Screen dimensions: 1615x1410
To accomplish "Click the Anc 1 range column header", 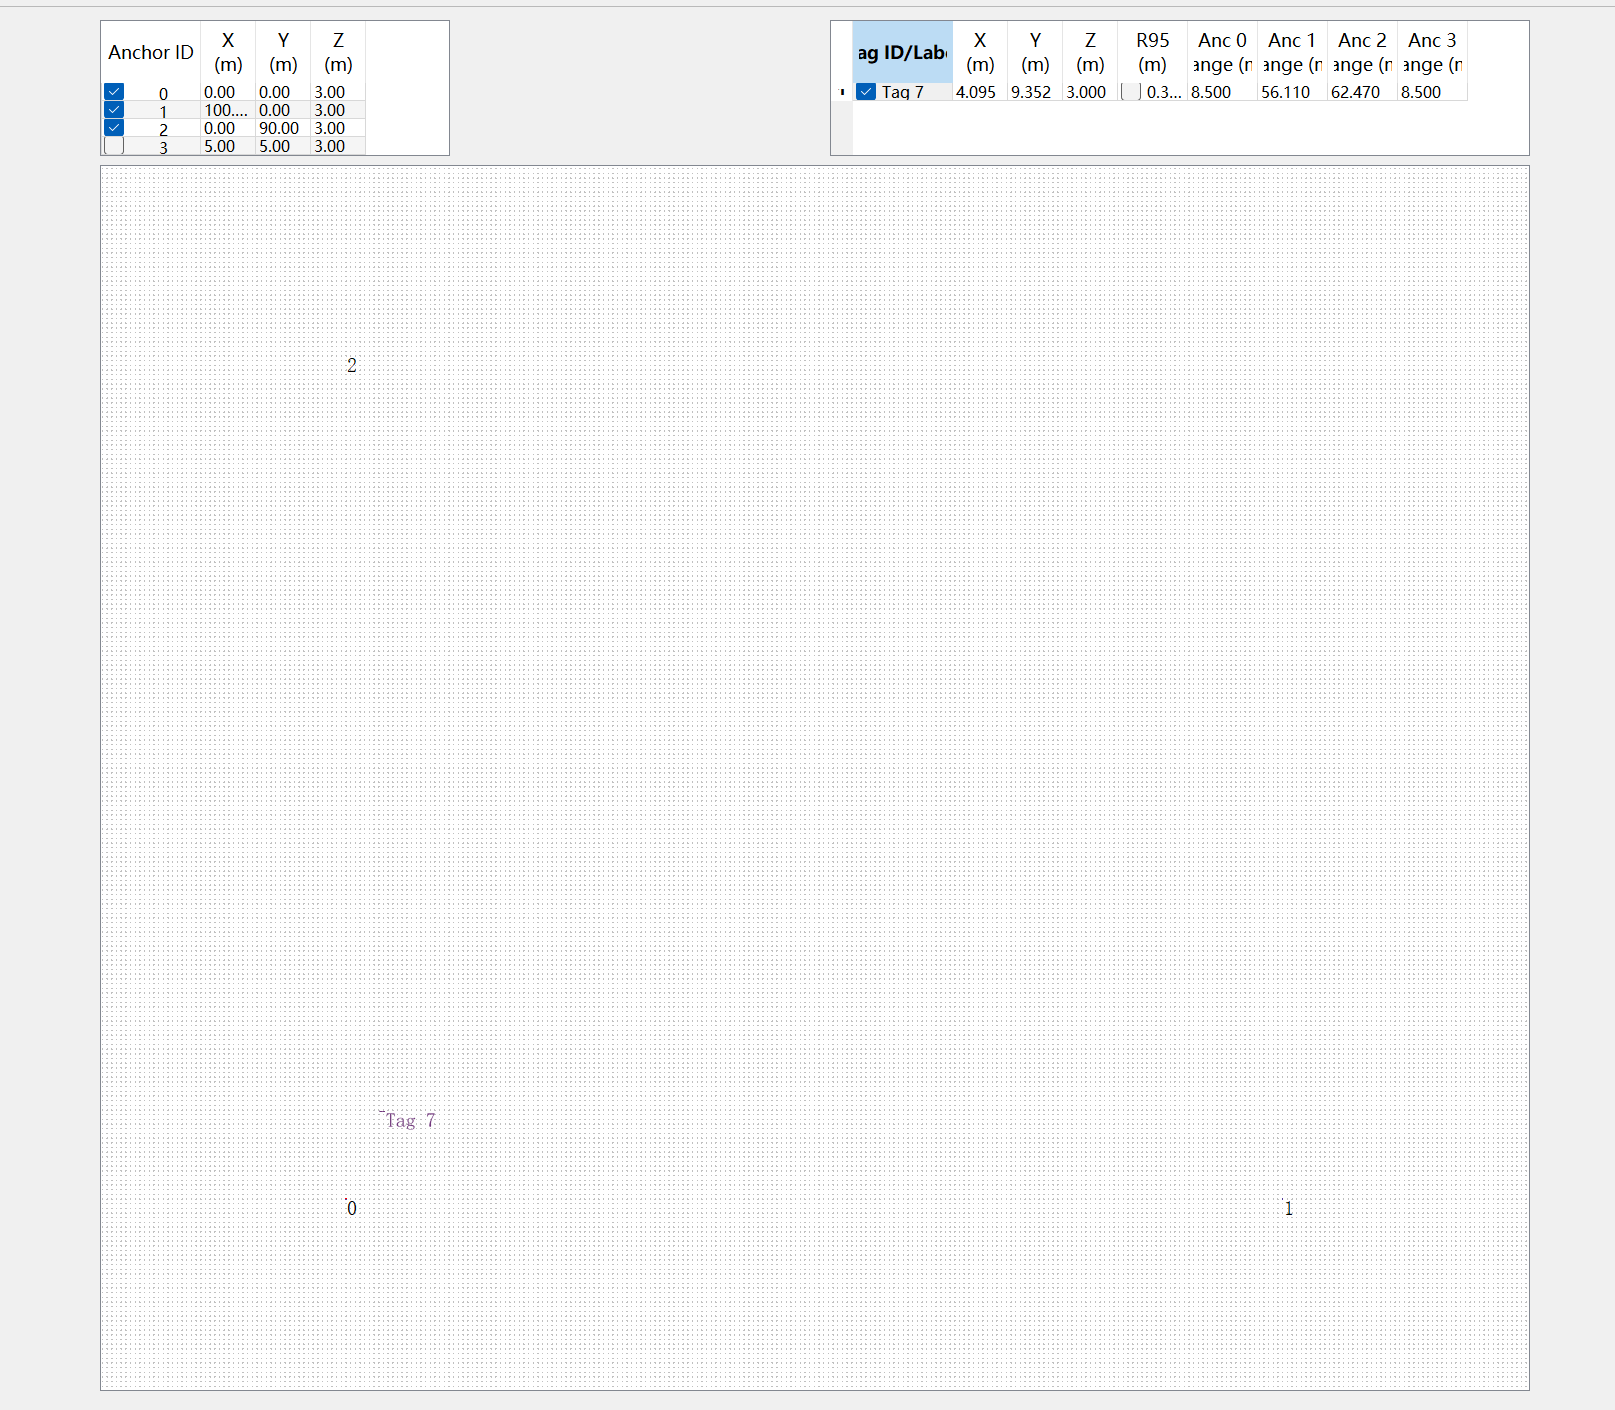I will pyautogui.click(x=1292, y=52).
